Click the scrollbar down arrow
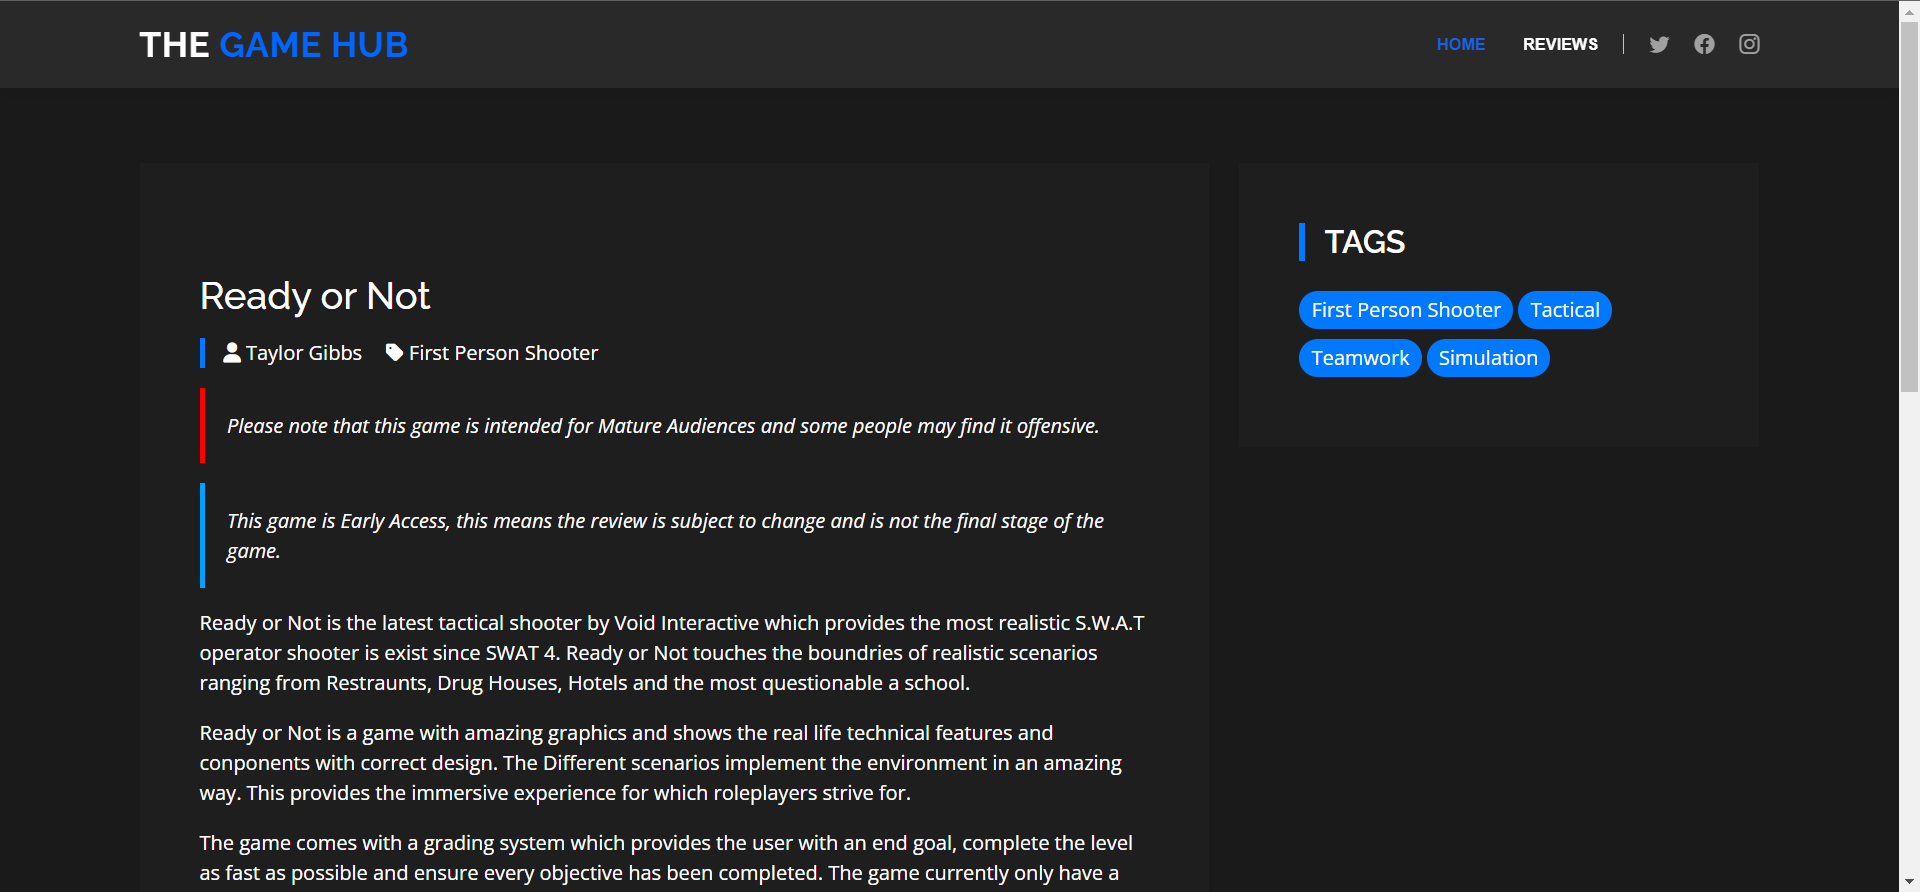The height and width of the screenshot is (892, 1920). click(1909, 882)
